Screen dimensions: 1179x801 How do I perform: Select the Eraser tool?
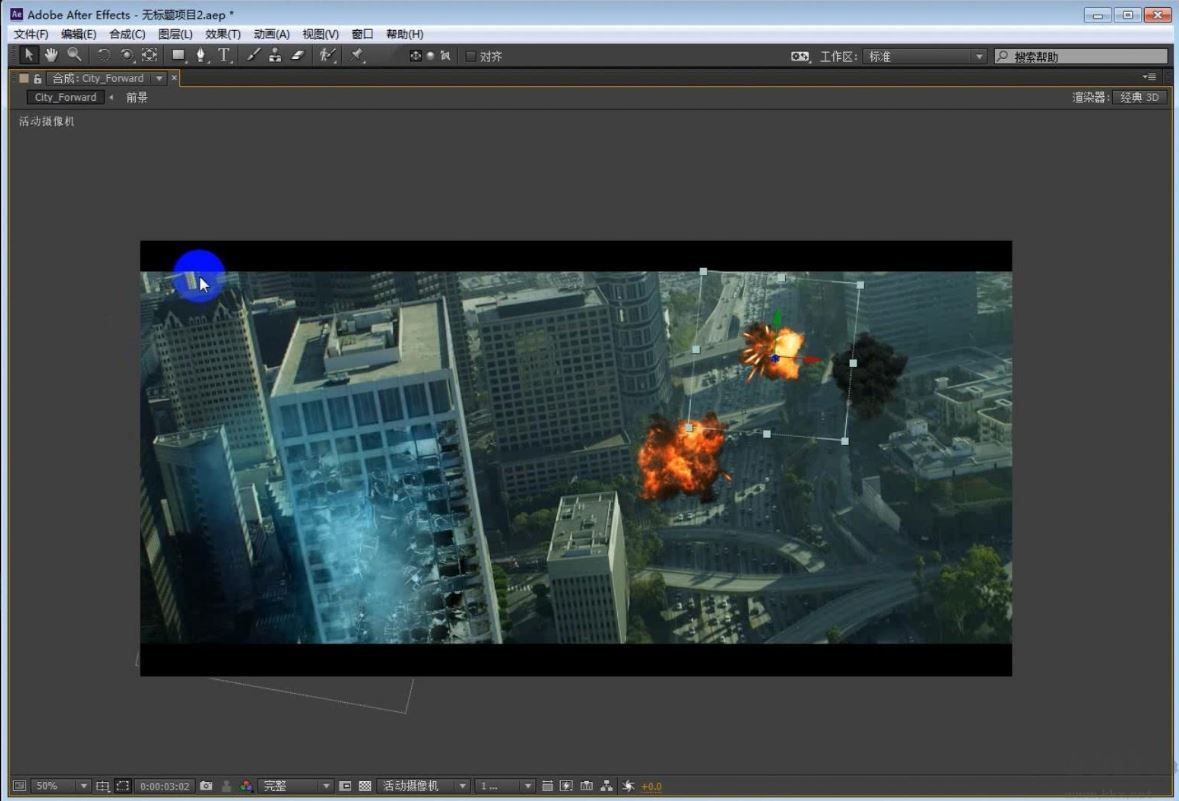coord(295,56)
